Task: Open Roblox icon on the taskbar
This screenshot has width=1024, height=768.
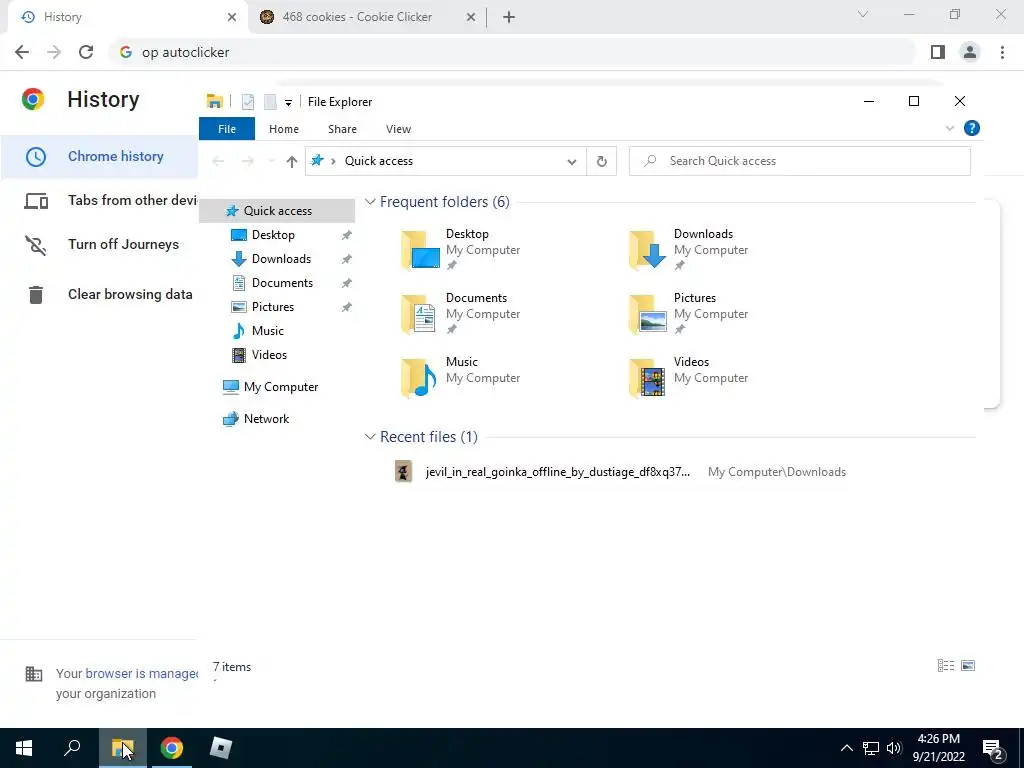Action: [x=221, y=748]
